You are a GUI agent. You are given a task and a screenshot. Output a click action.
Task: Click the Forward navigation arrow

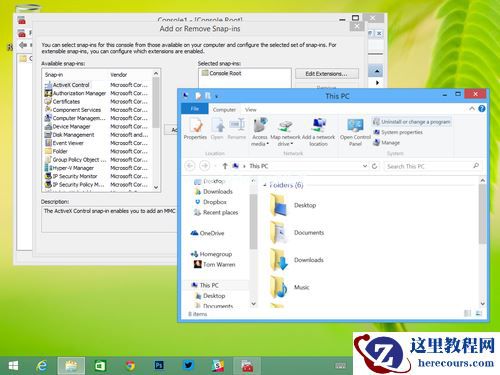tap(205, 166)
